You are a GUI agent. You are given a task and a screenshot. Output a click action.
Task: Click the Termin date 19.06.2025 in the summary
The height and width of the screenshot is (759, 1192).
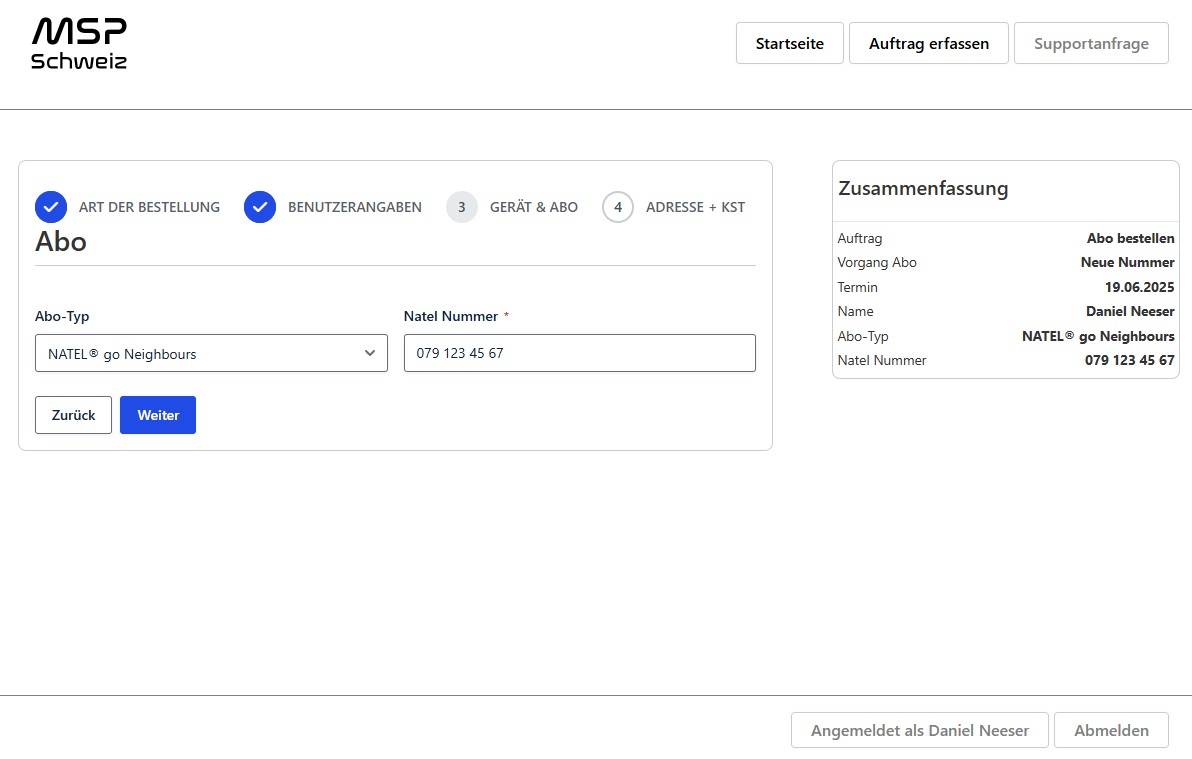click(1139, 287)
